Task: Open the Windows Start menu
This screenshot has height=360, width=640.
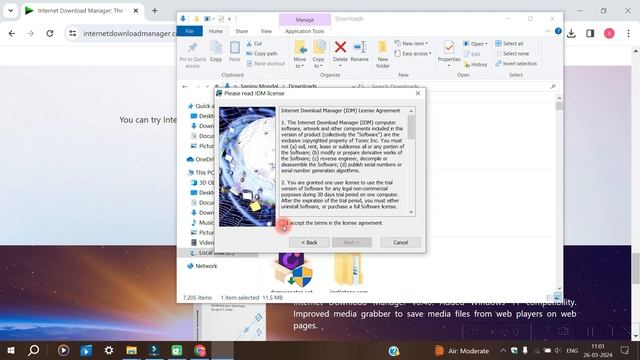Action: [x=11, y=351]
